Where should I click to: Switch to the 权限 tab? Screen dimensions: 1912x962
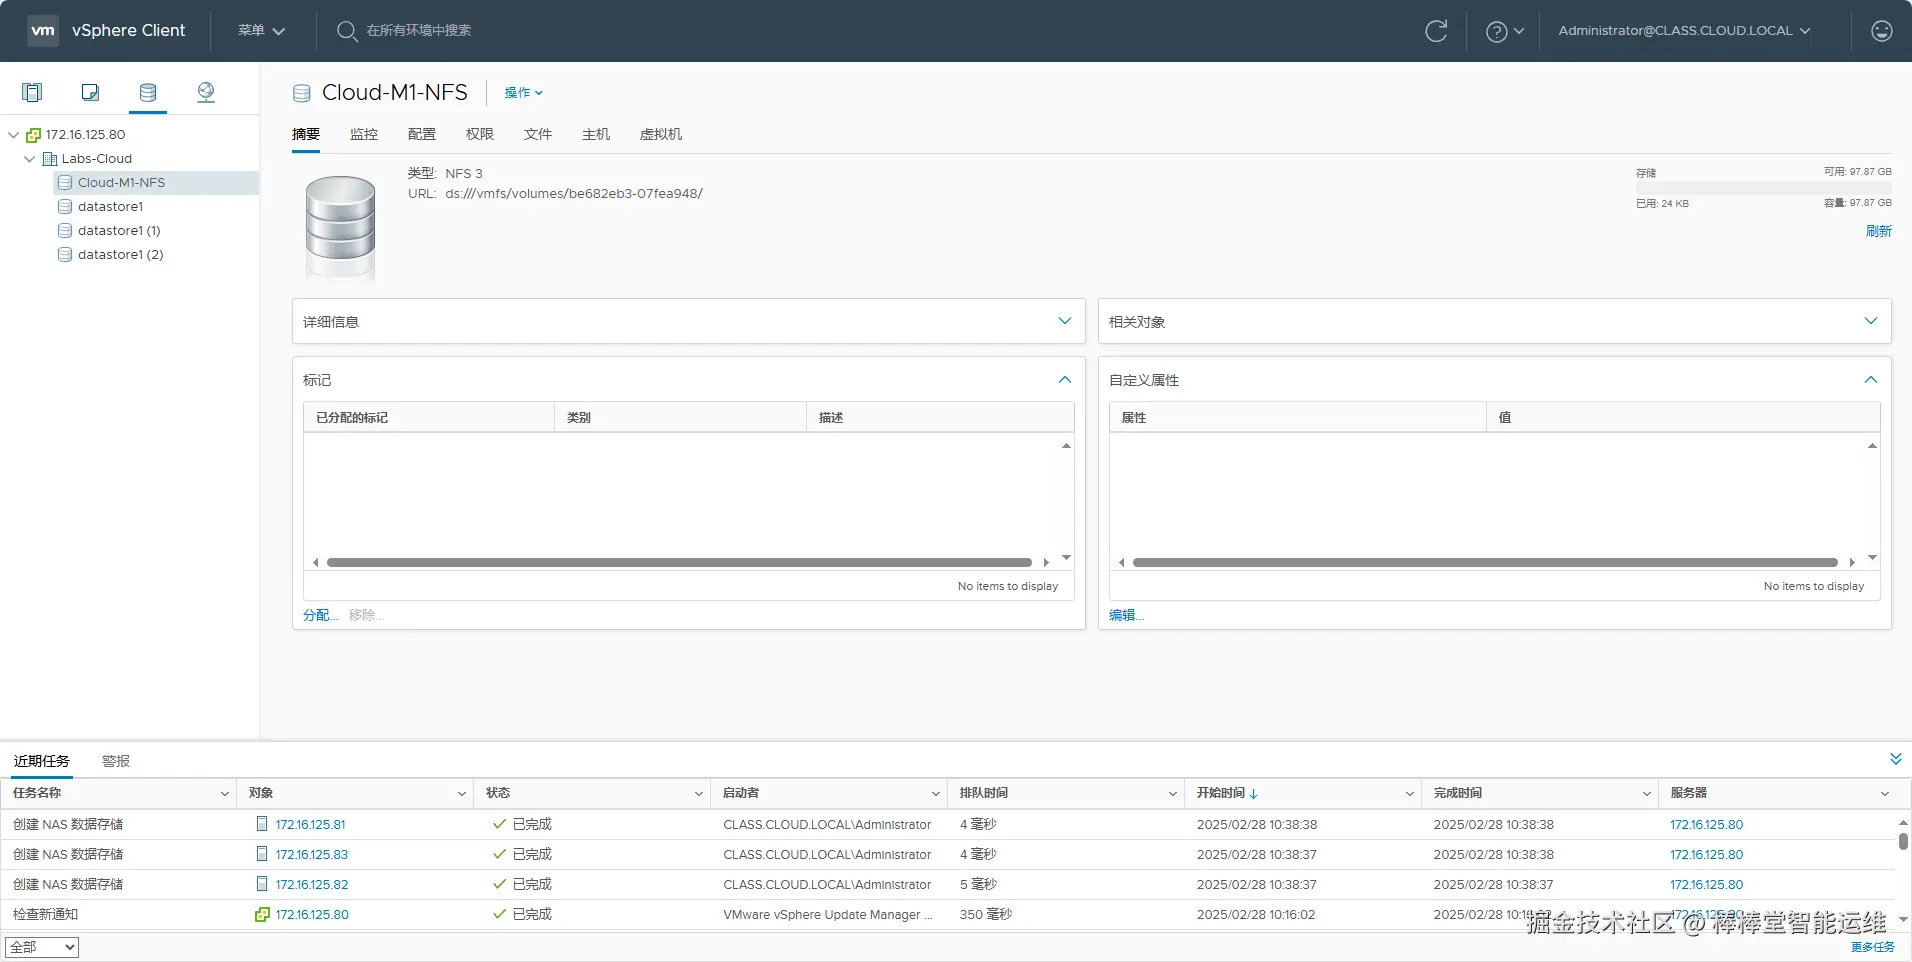point(480,134)
